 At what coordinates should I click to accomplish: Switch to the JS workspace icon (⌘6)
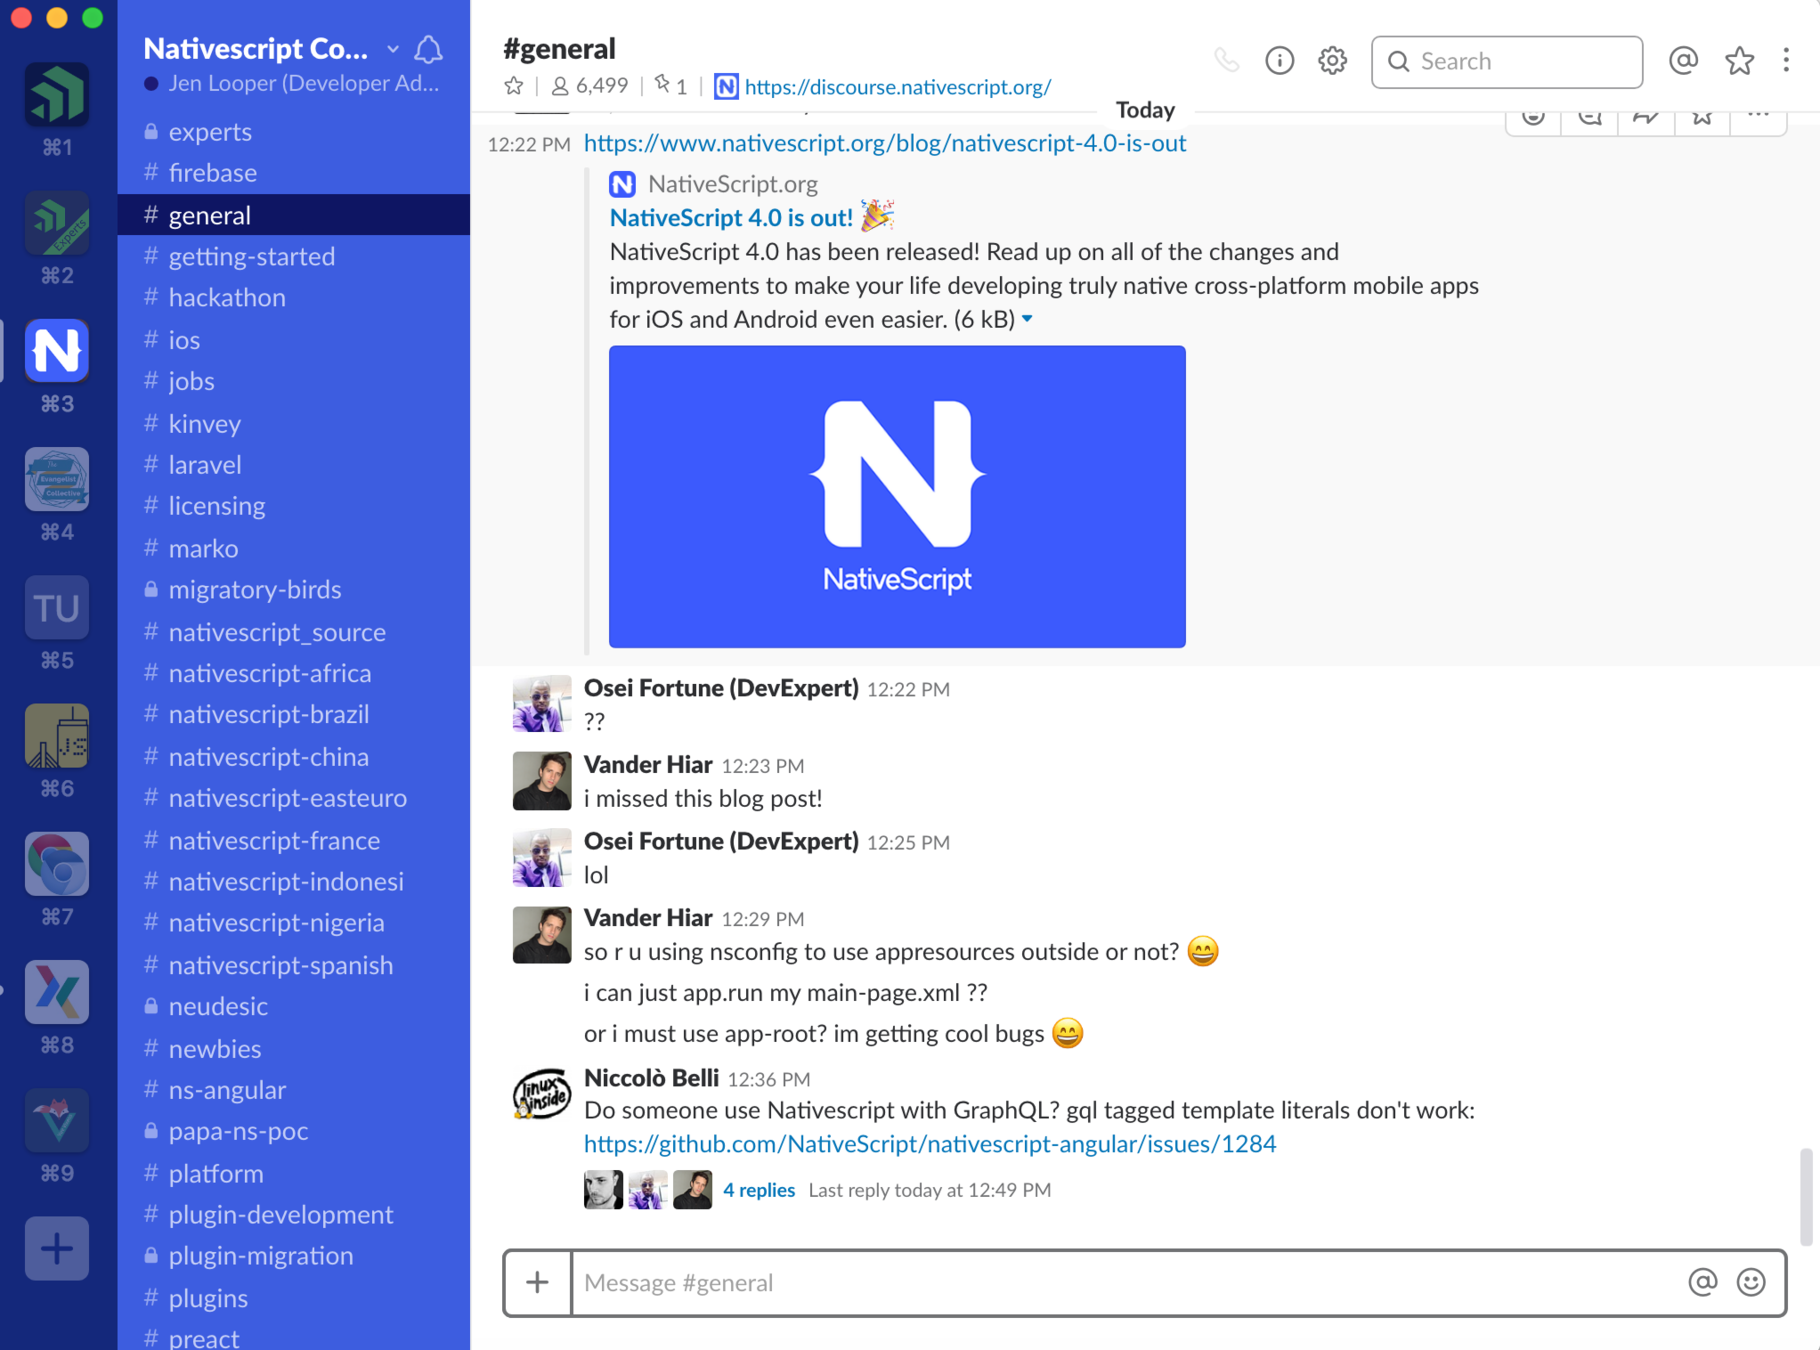click(57, 735)
